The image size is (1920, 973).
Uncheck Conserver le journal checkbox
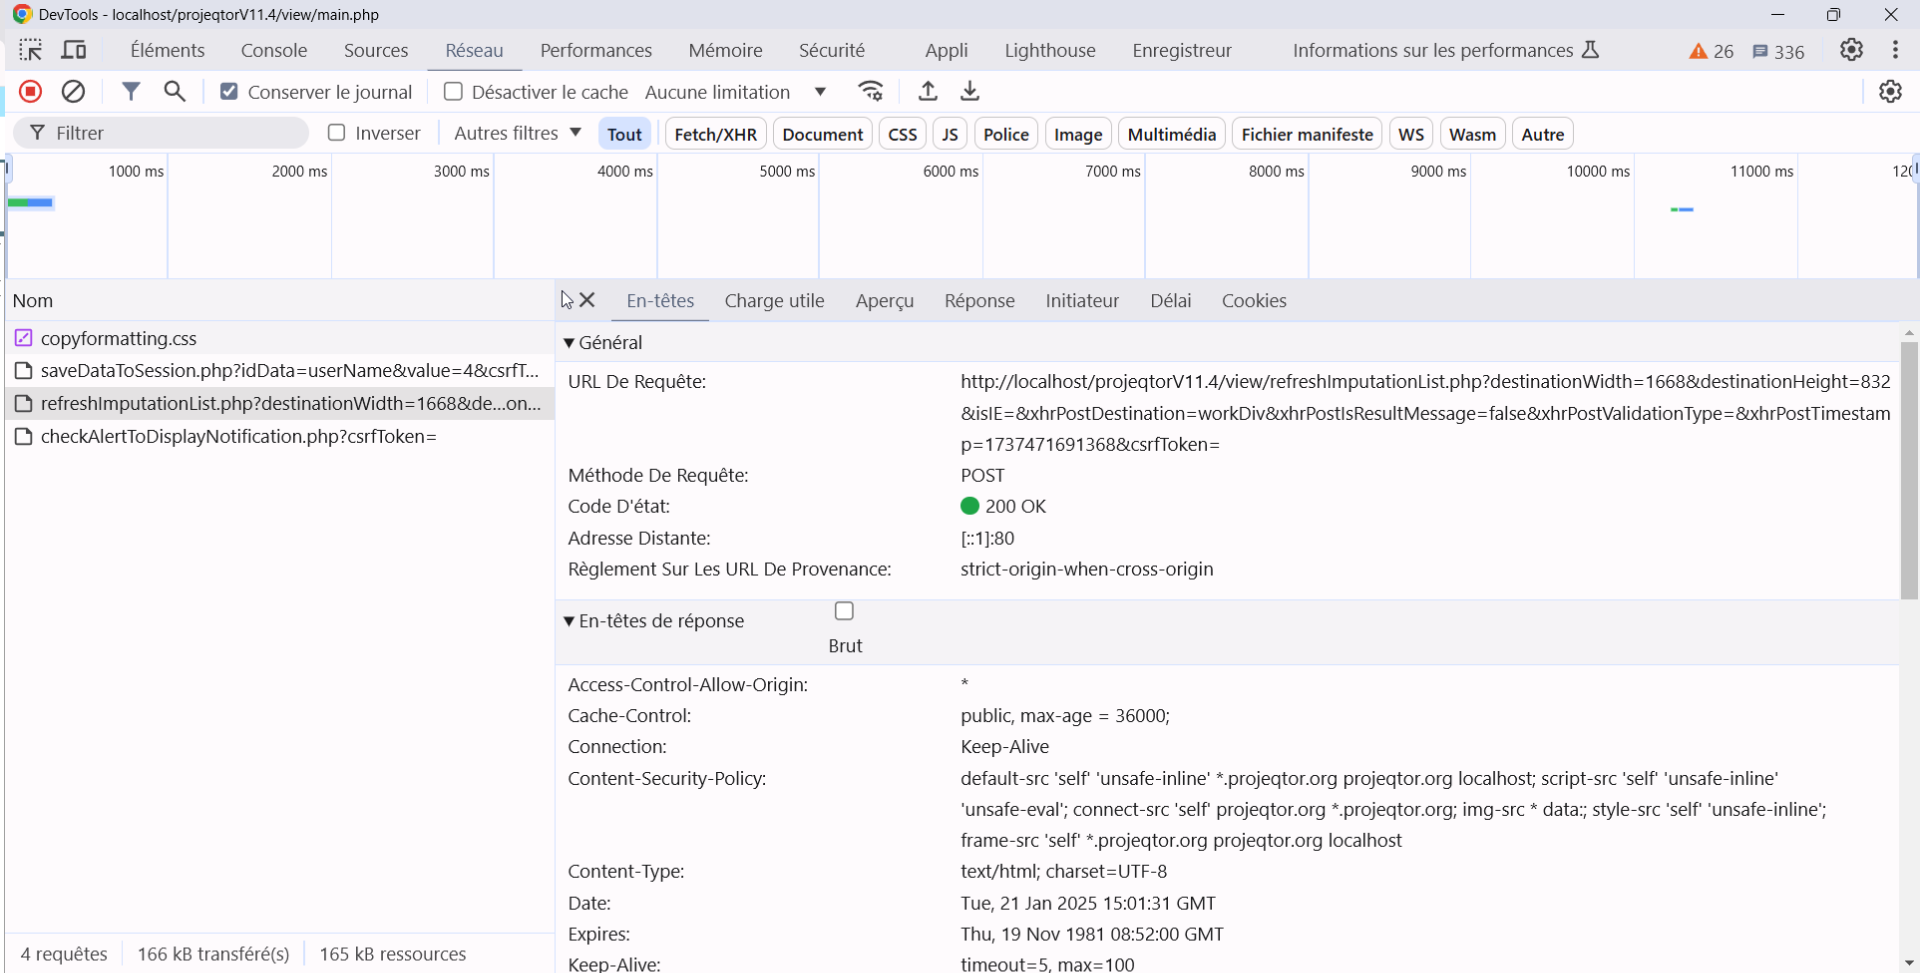229,92
